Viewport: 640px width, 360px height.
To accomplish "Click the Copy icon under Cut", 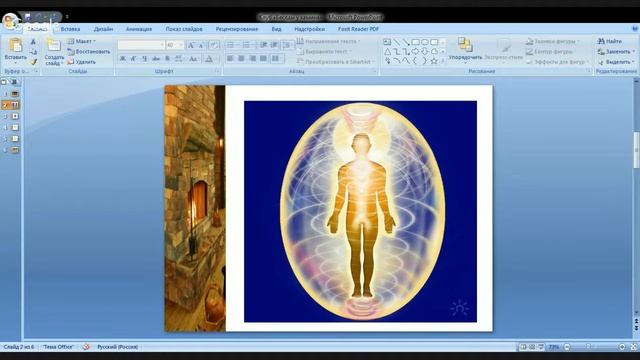I will pyautogui.click(x=33, y=52).
